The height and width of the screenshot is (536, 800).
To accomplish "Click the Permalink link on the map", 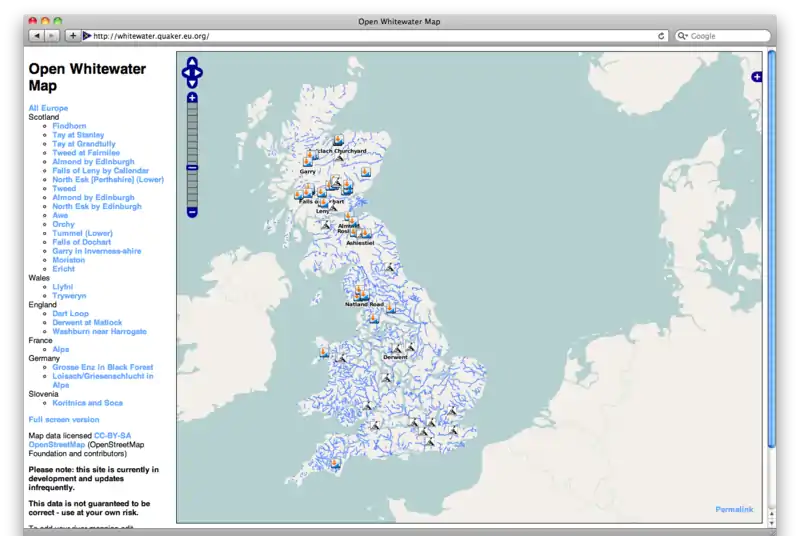I will (734, 510).
